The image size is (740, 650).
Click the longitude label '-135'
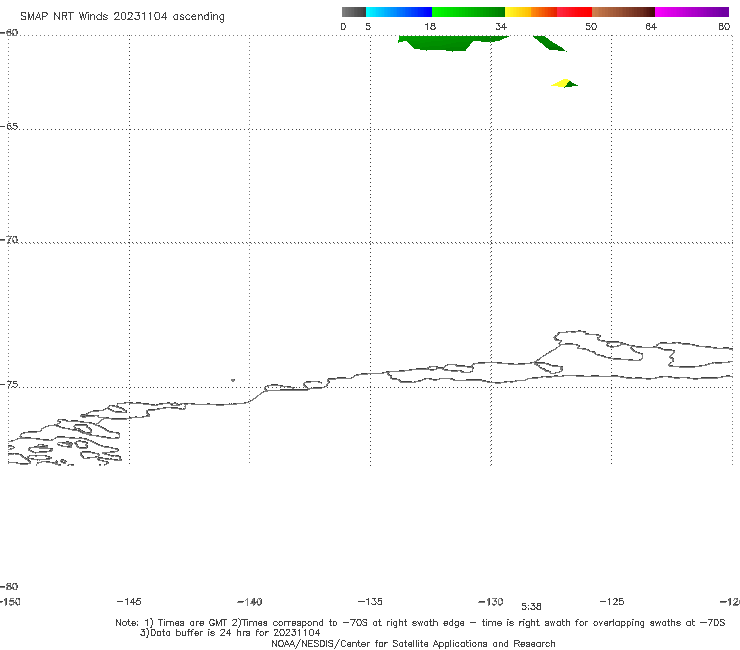point(370,601)
